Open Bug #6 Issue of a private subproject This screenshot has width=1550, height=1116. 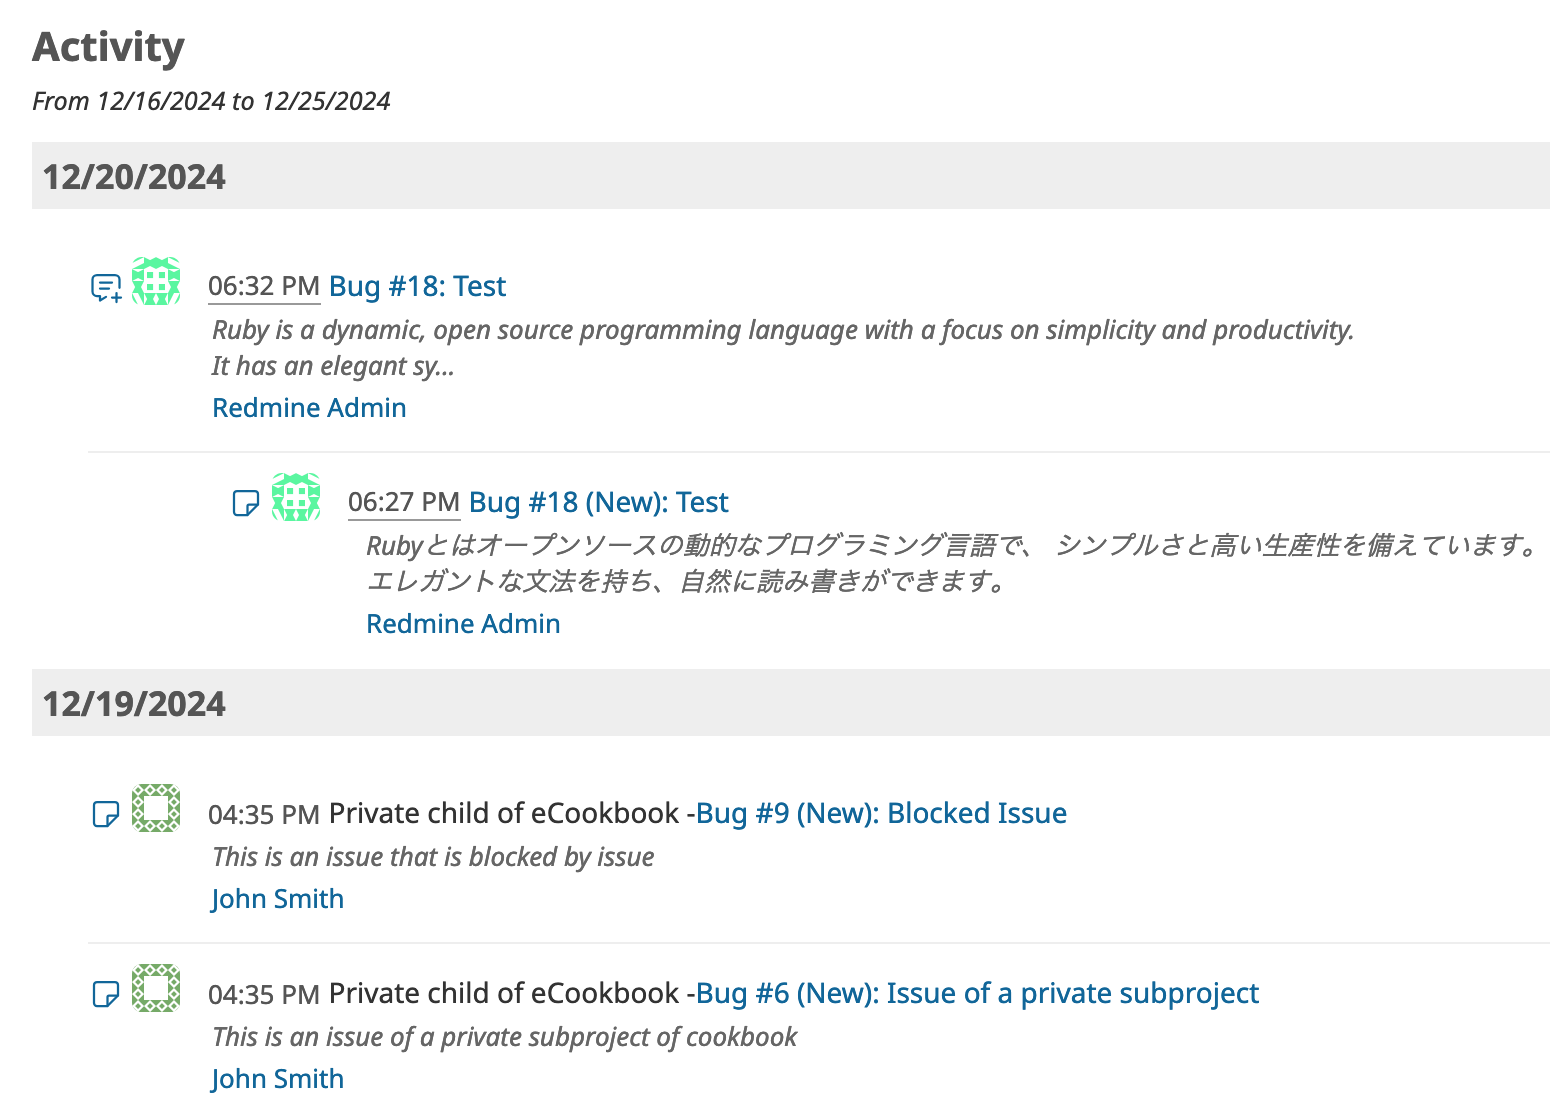(x=977, y=993)
